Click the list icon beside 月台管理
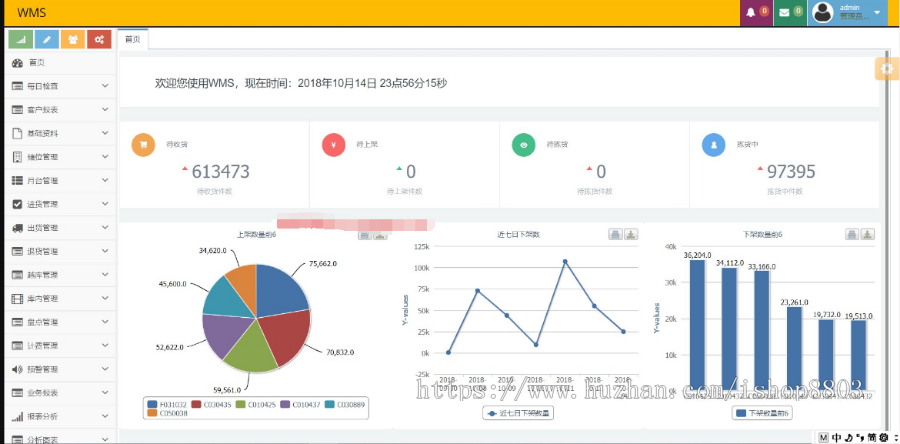Viewport: 900px width, 444px height. click(x=17, y=180)
